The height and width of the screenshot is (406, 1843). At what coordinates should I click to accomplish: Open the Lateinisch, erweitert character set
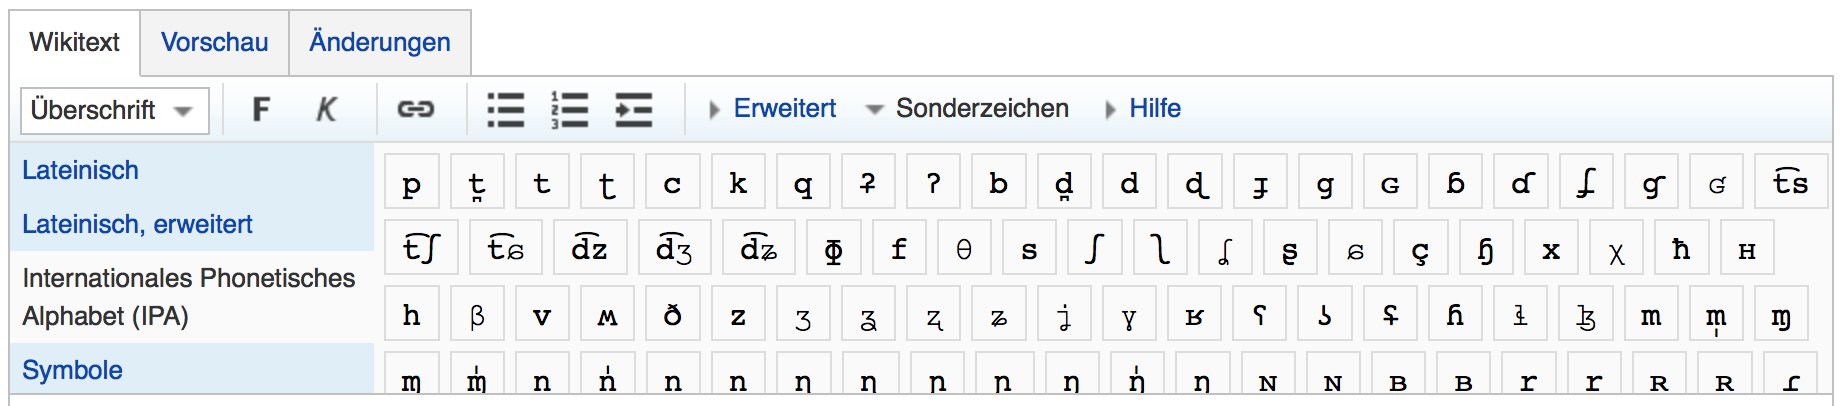pyautogui.click(x=137, y=224)
